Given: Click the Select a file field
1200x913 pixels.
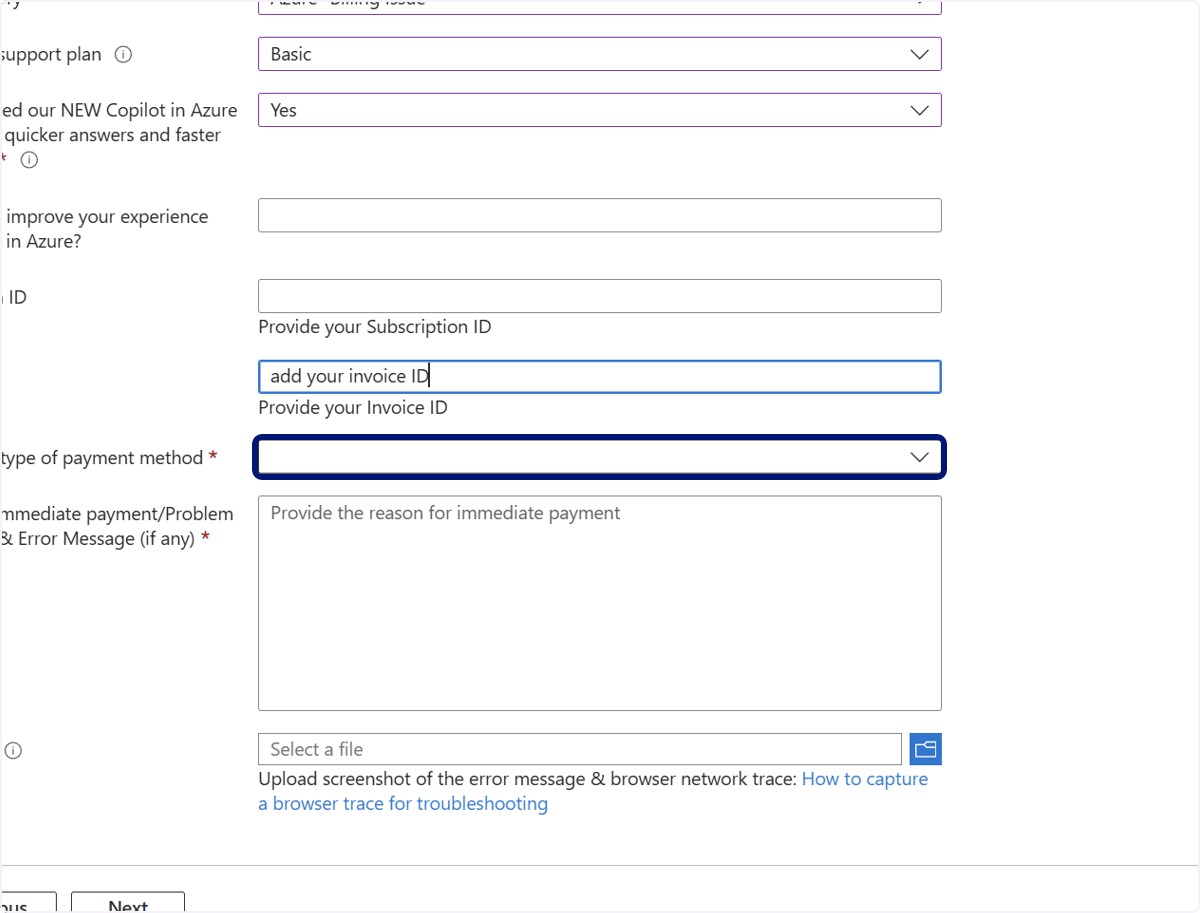Looking at the screenshot, I should pos(580,749).
